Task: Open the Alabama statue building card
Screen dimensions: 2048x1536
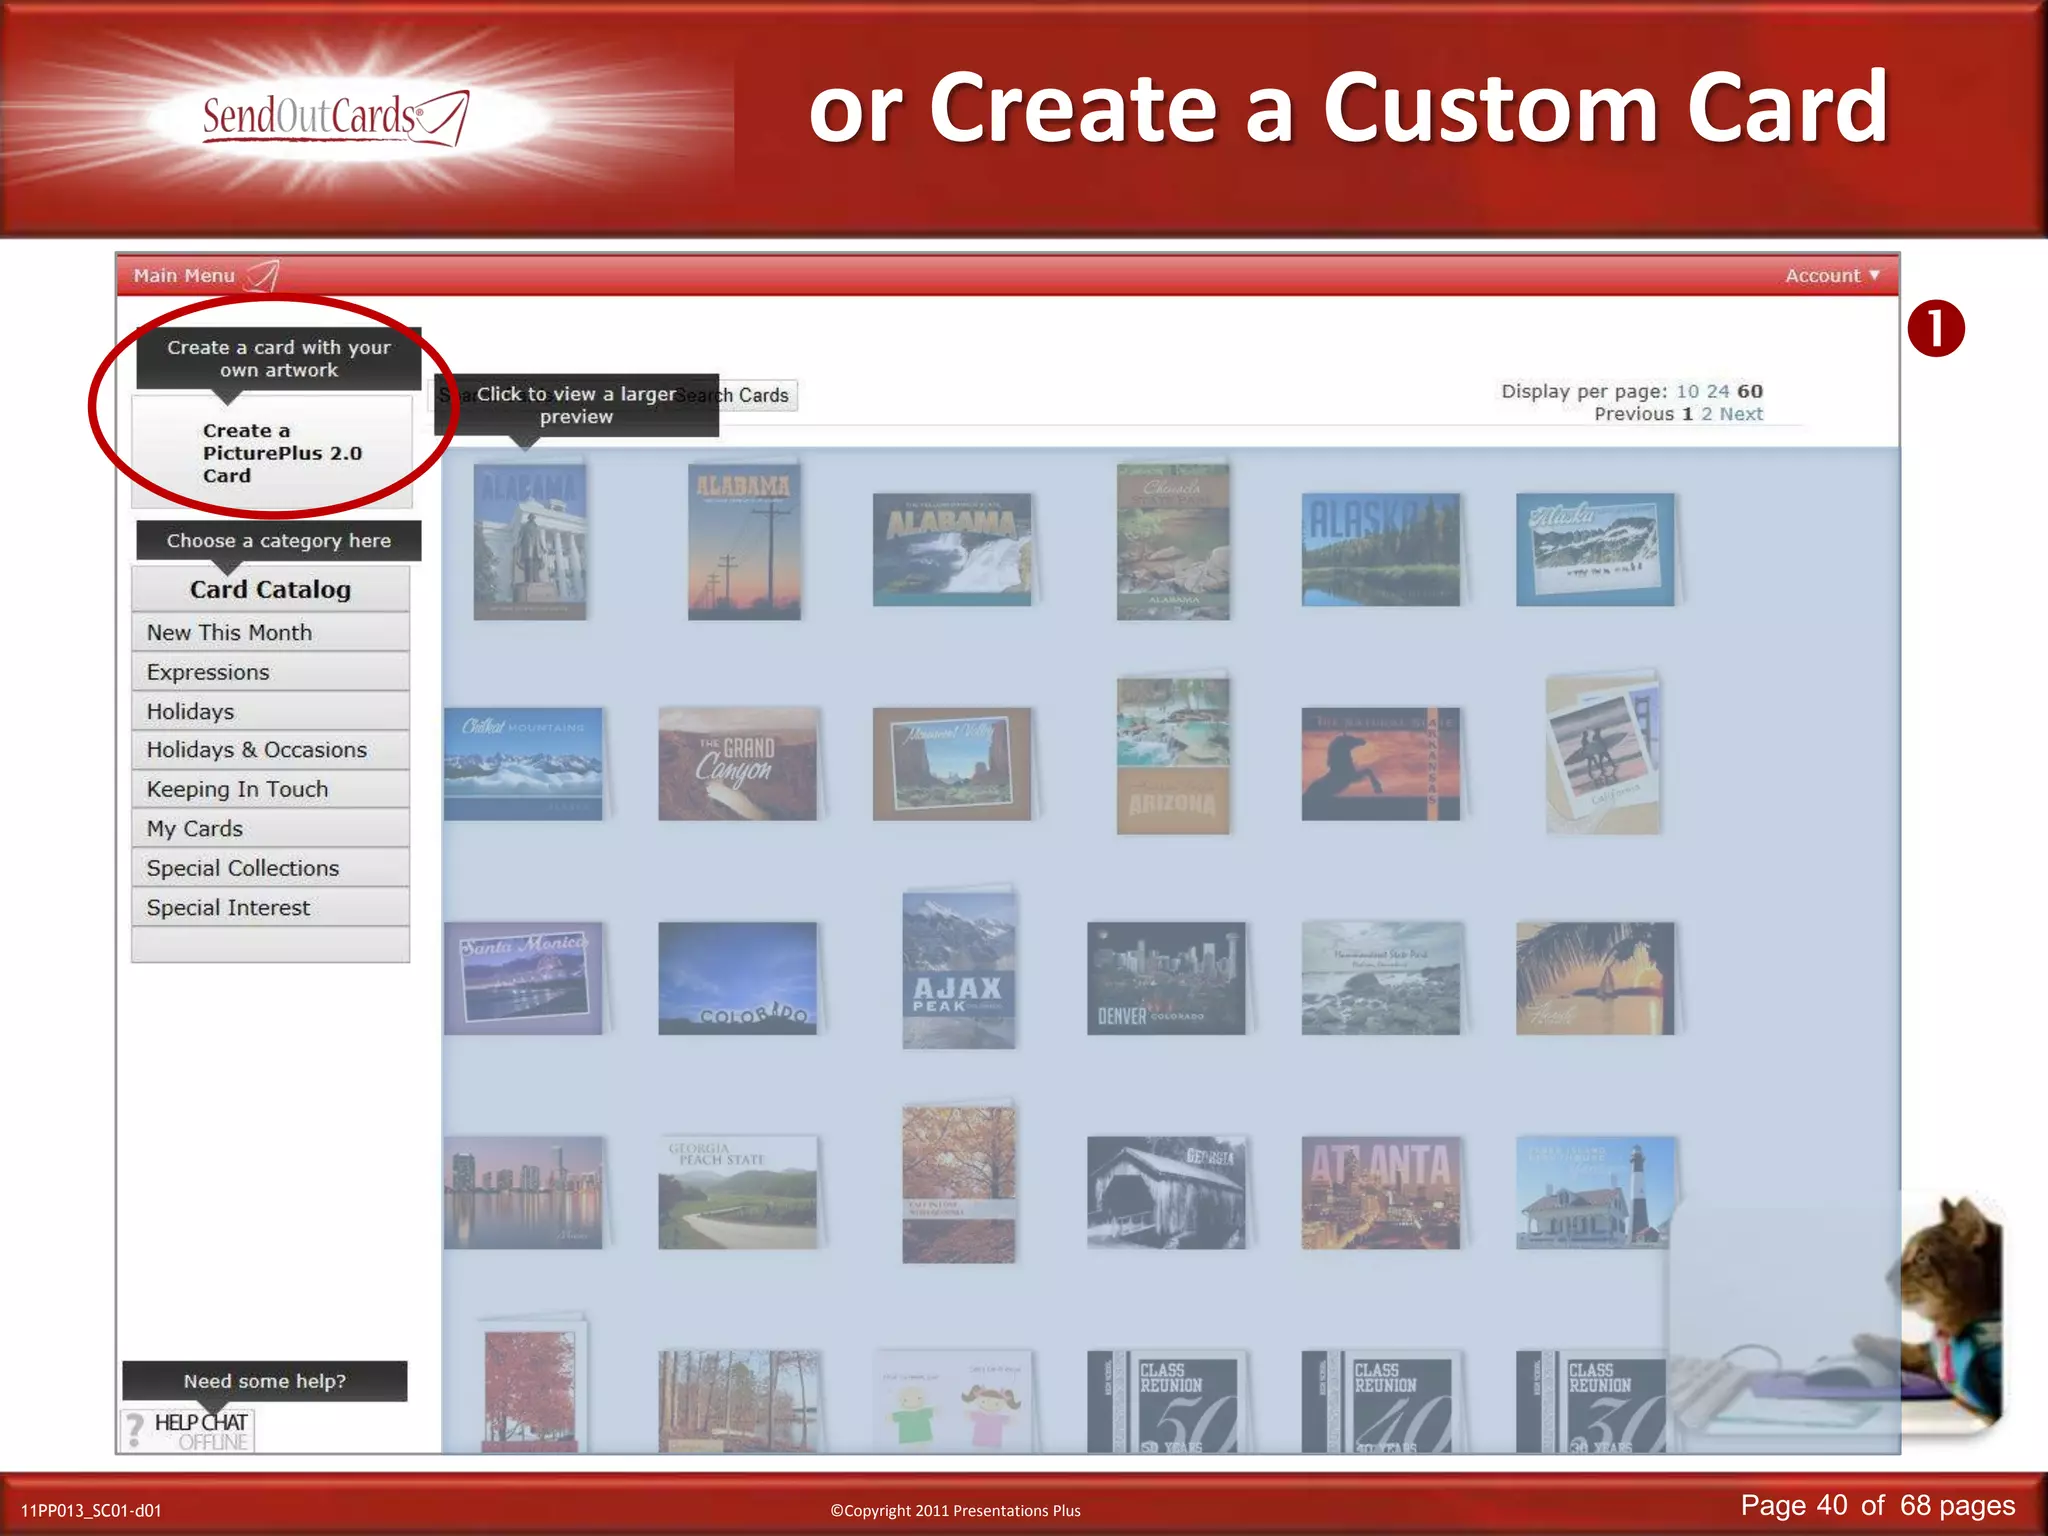Action: pyautogui.click(x=530, y=541)
